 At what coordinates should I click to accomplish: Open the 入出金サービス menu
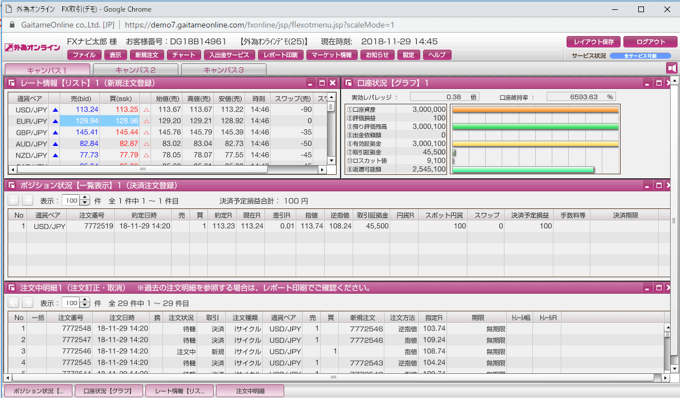(229, 55)
